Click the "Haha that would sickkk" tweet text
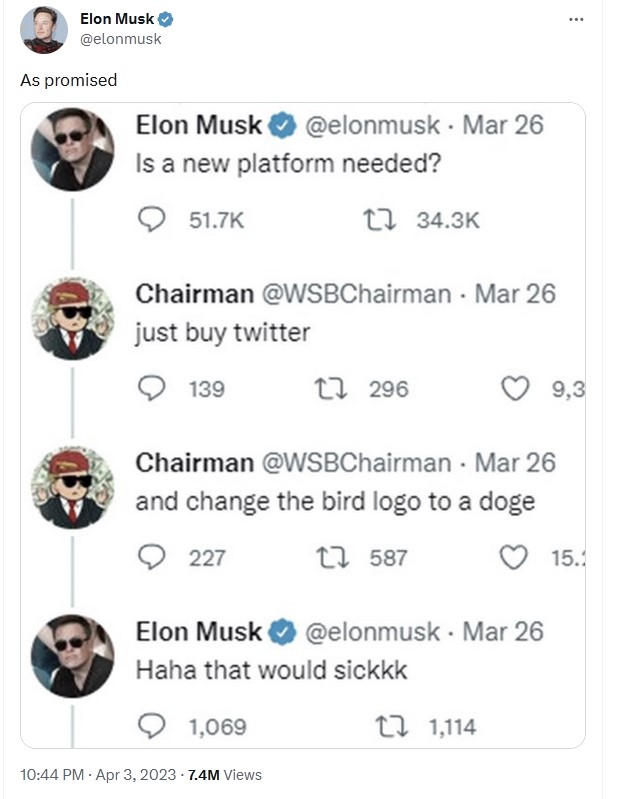The width and height of the screenshot is (619, 799). pos(271,669)
